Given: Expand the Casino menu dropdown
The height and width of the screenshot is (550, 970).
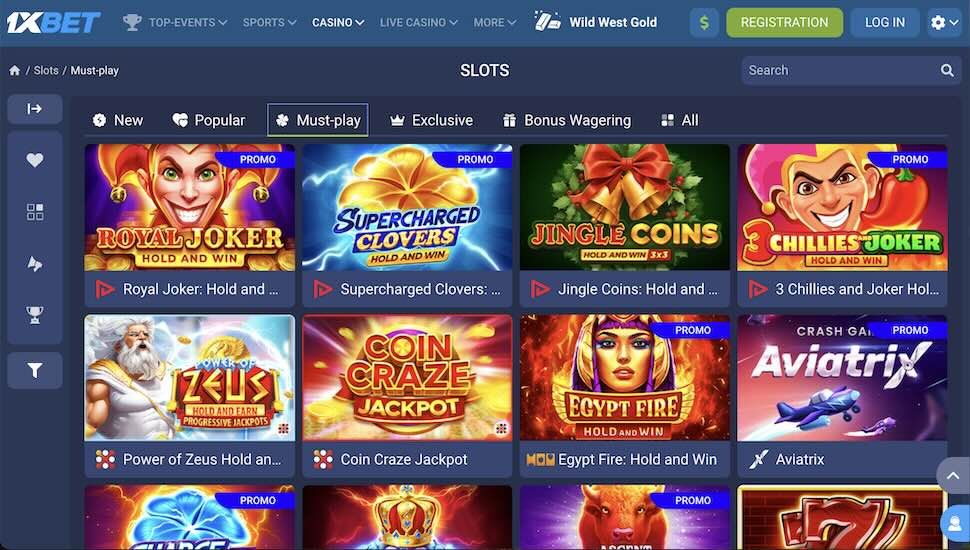Looking at the screenshot, I should coord(338,23).
